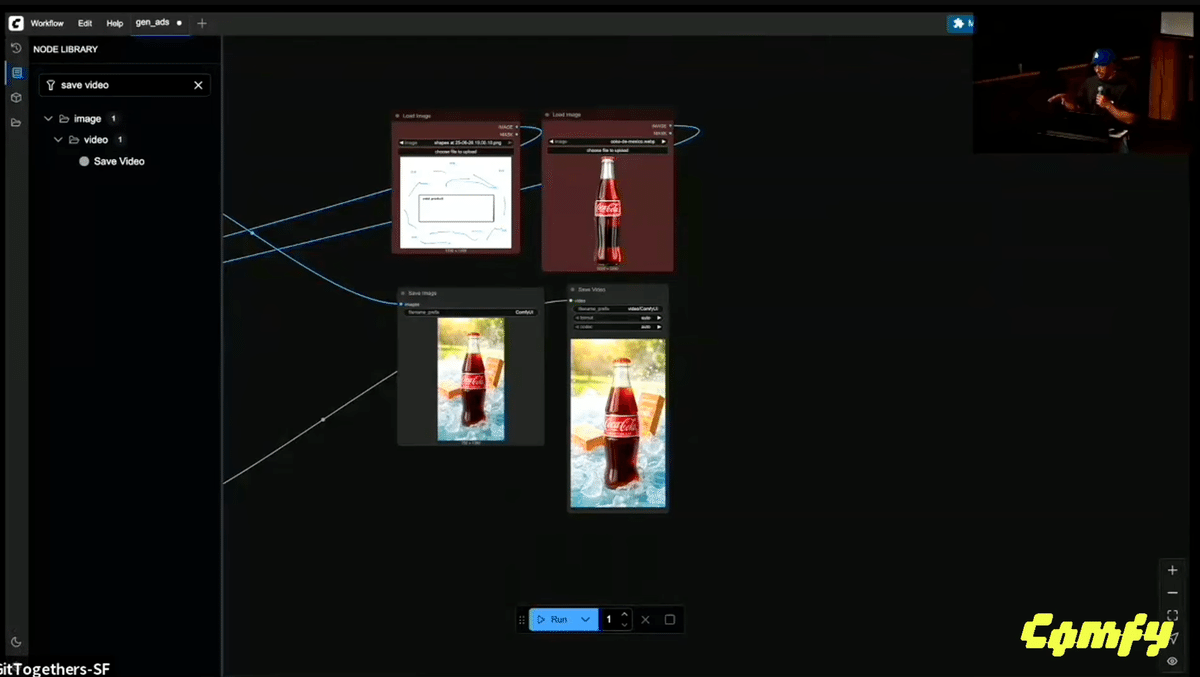Open the Model Library cube icon
This screenshot has height=677, width=1200.
(x=16, y=98)
